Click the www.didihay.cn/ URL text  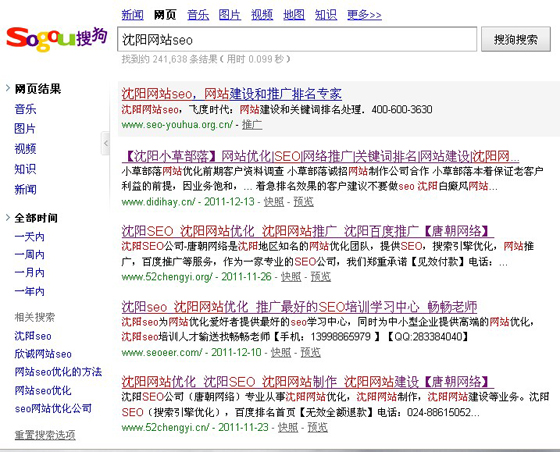point(158,202)
